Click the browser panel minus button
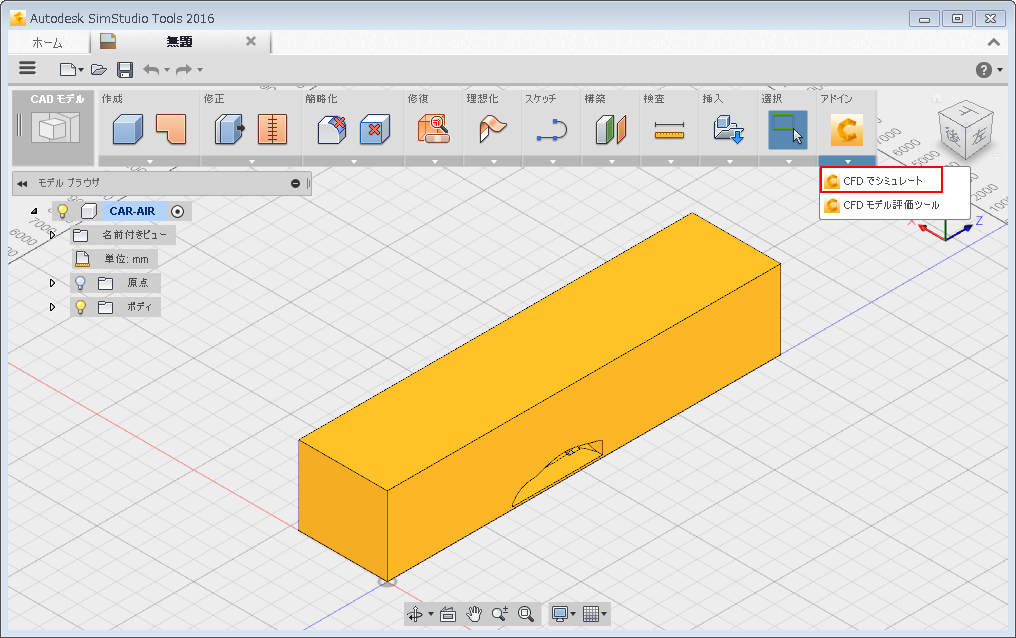 coord(295,184)
